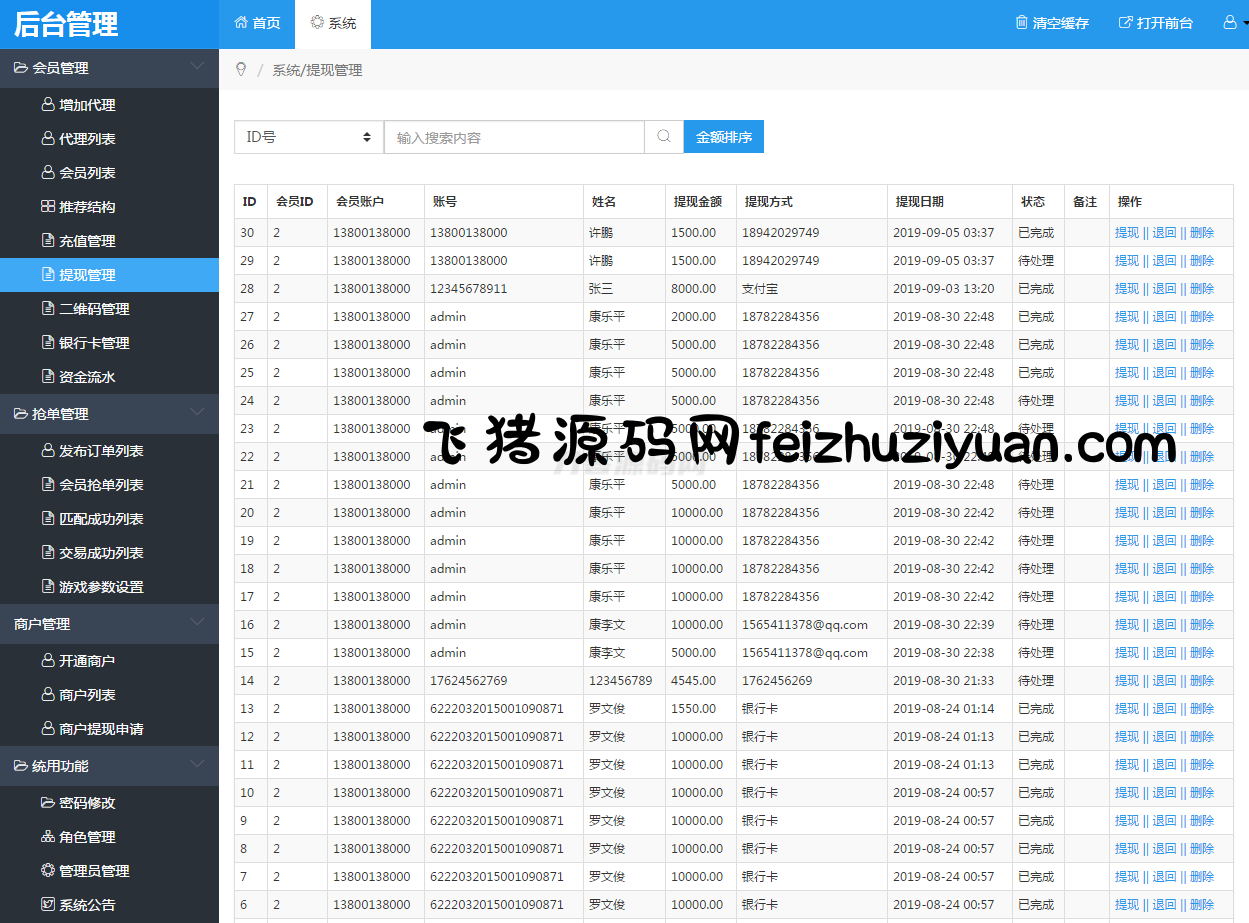Click the lightbulb breadcrumb icon

click(240, 69)
